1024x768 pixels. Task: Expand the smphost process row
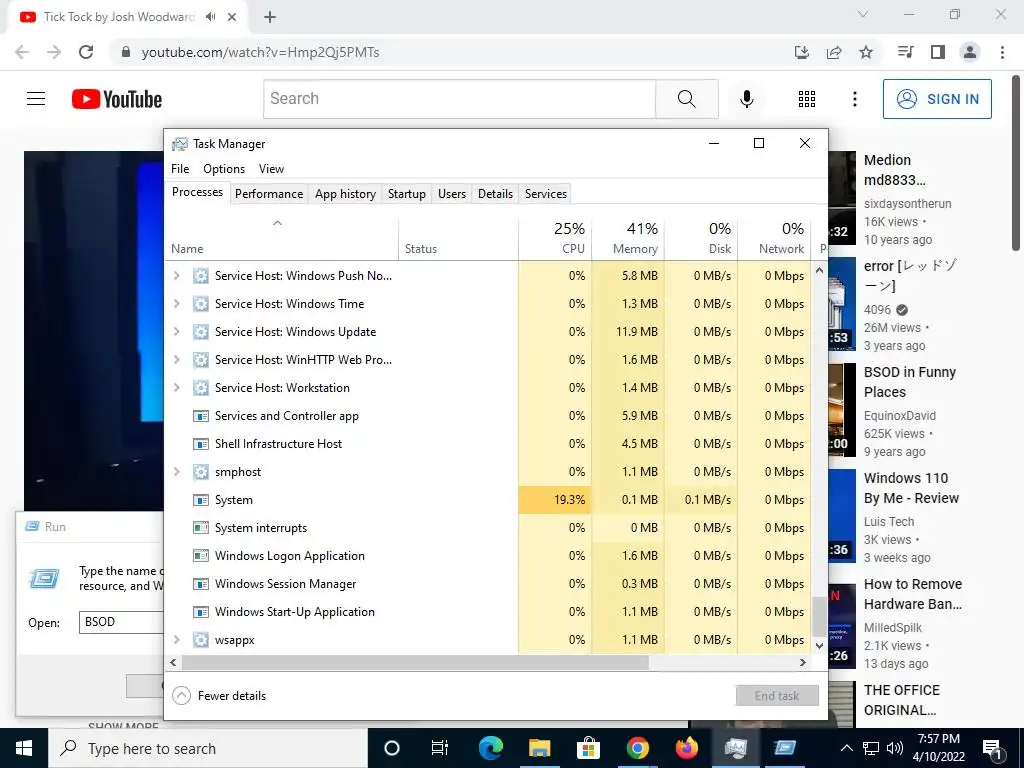176,472
